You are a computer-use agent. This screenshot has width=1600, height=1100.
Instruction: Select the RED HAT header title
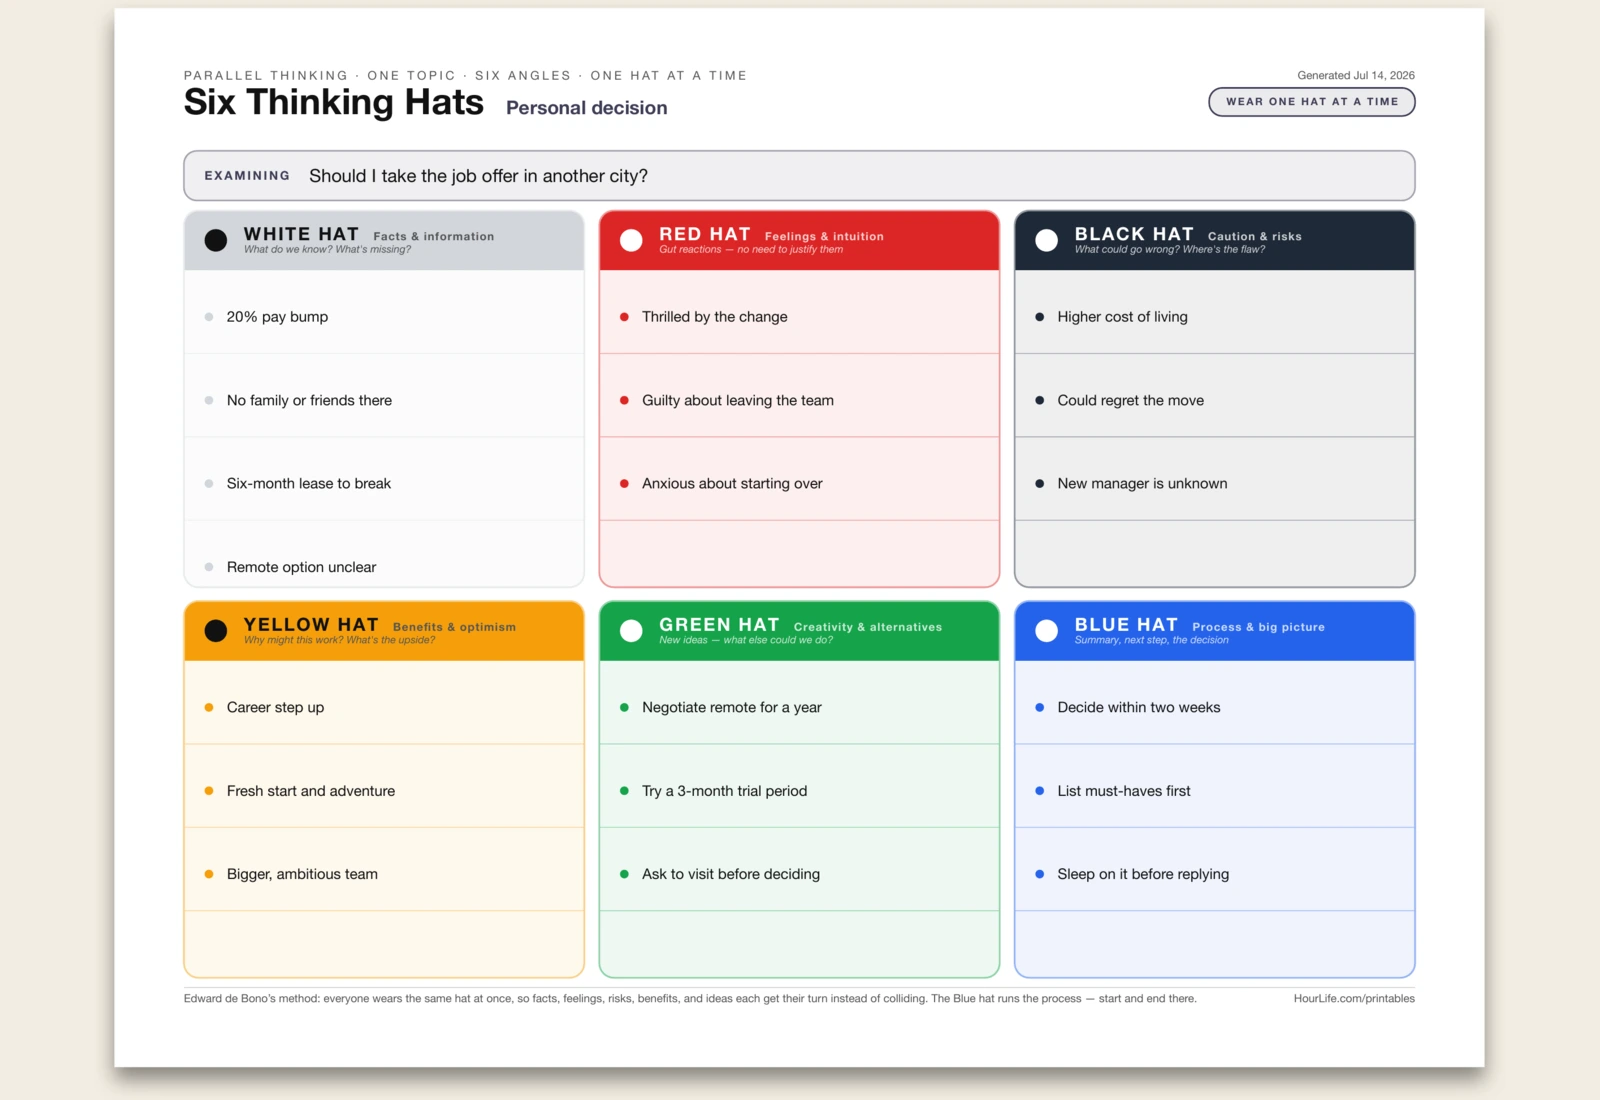(705, 234)
